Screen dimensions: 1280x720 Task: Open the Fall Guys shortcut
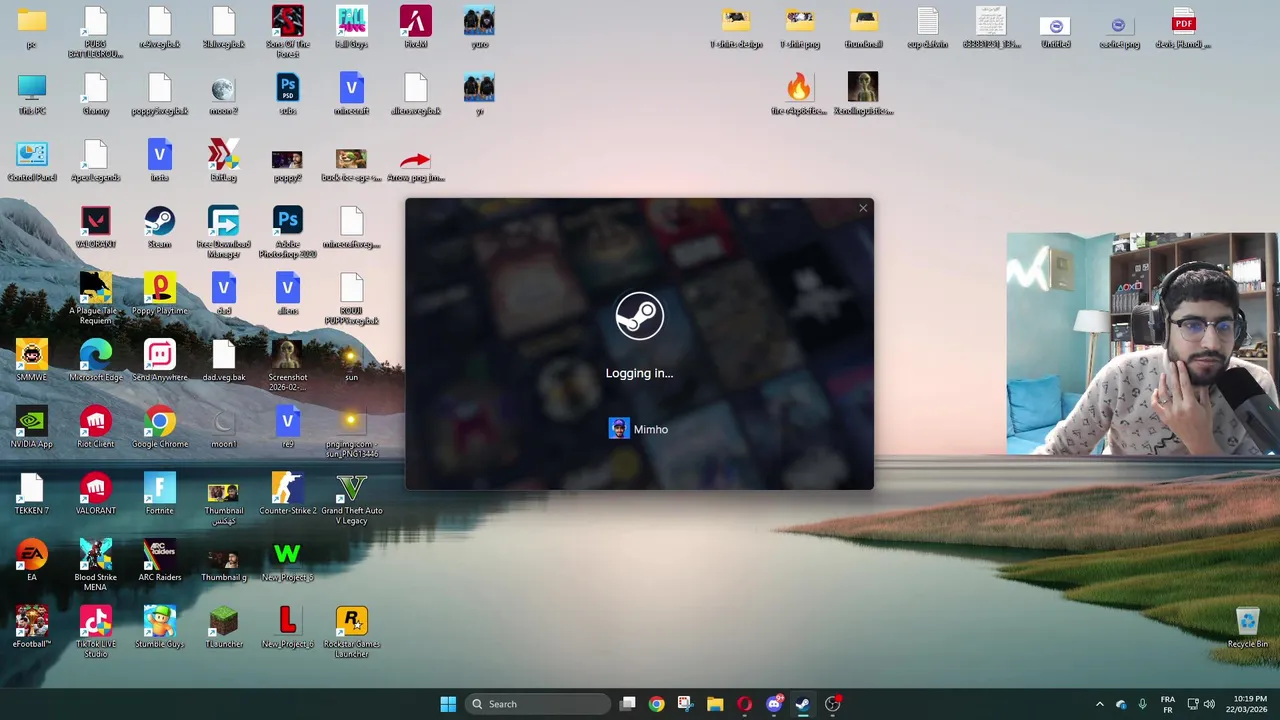click(x=351, y=27)
